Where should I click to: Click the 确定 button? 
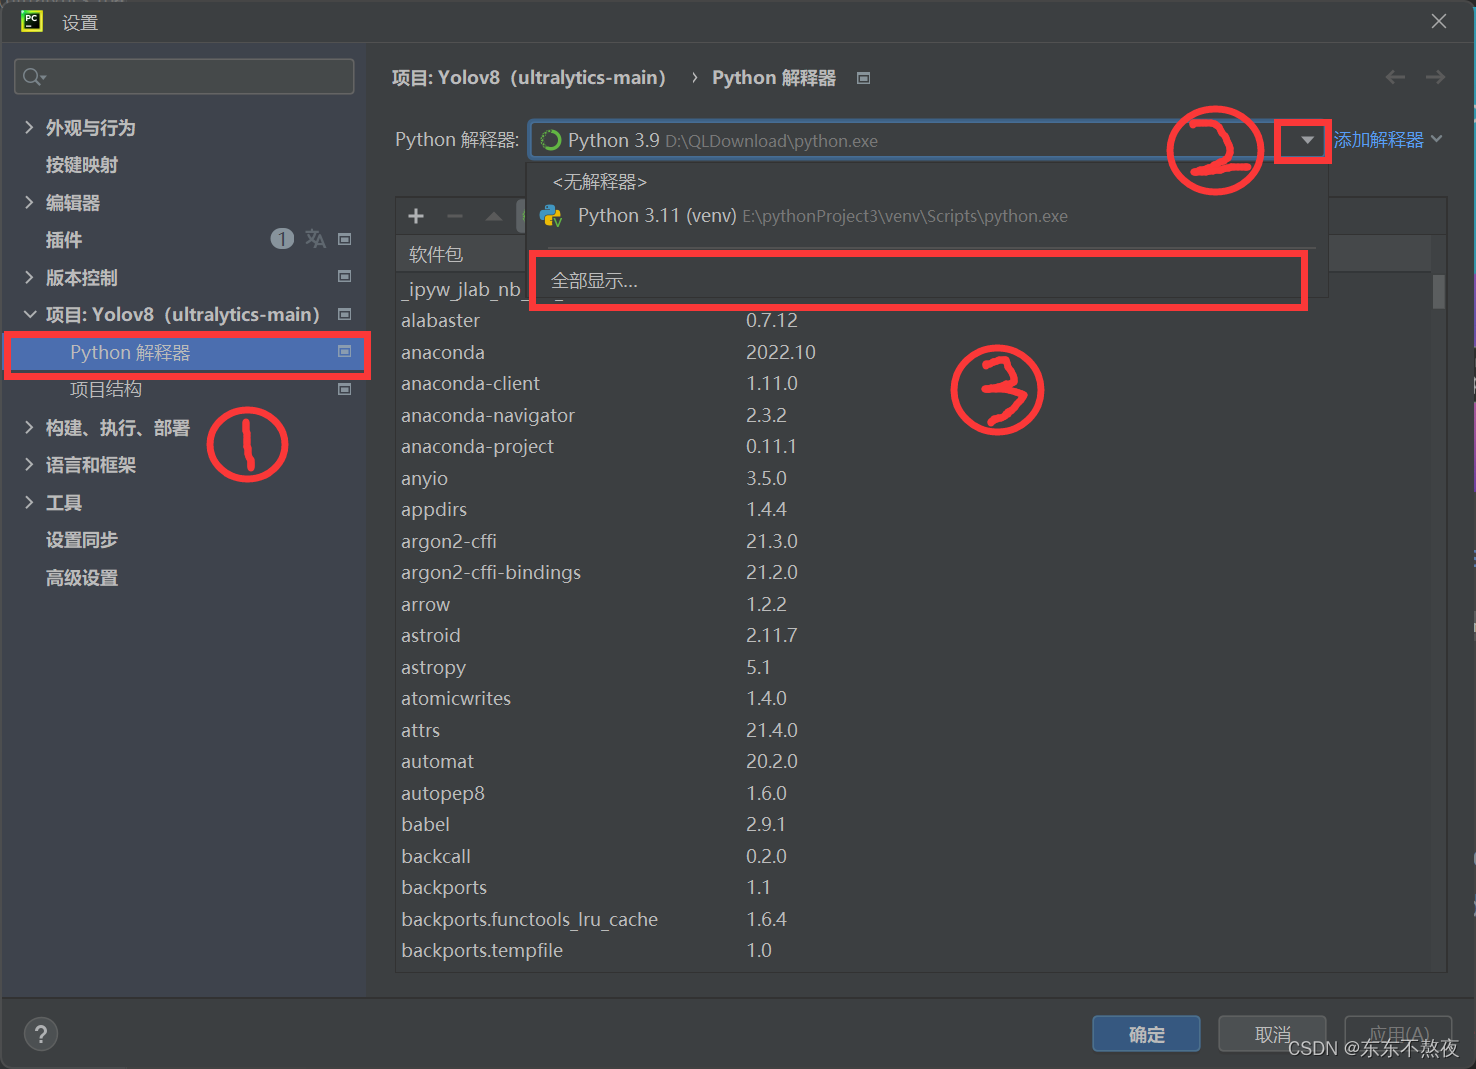(x=1146, y=1034)
